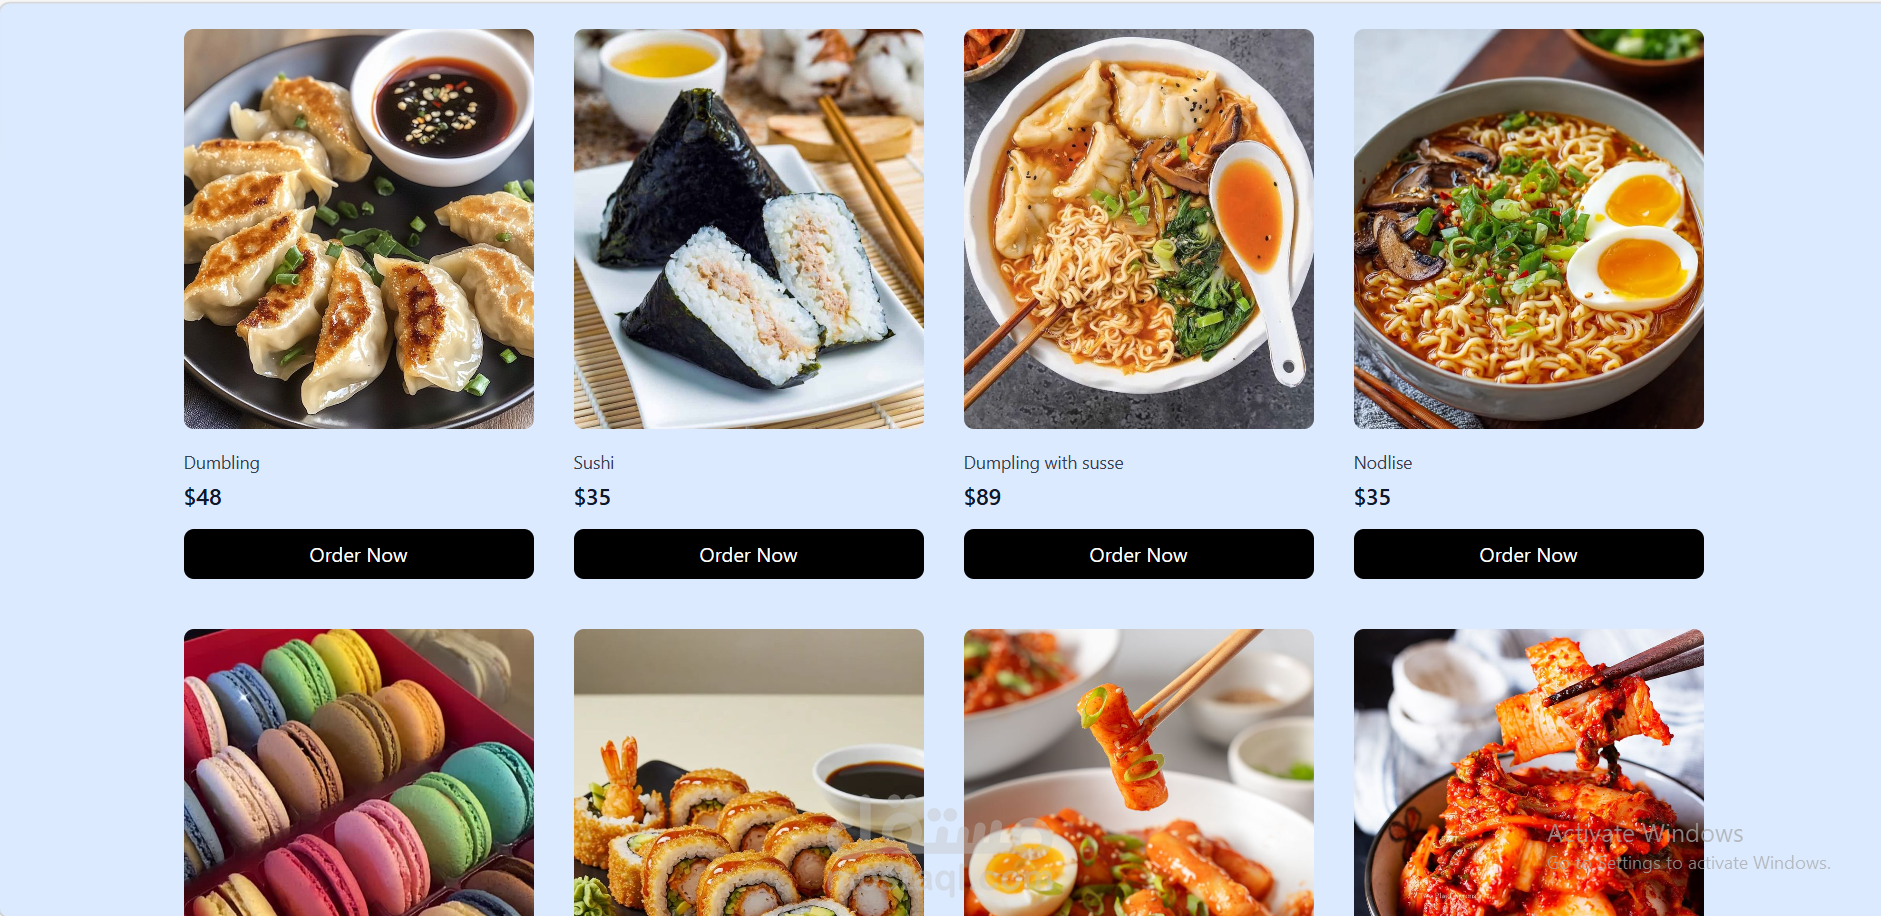Screen dimensions: 1881x916
Task: Open the tteokbokki with chopsticks photo
Action: pyautogui.click(x=1138, y=772)
